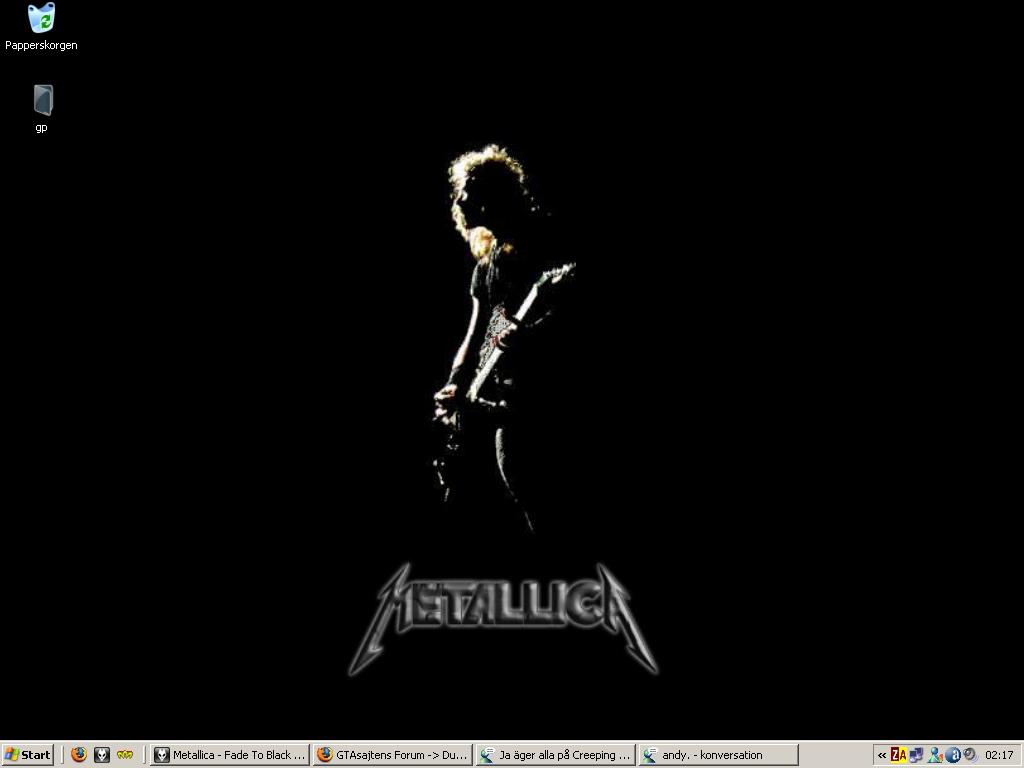This screenshot has height=768, width=1024.
Task: Switch to the GTAsajtens Forum Firefox window
Action: (x=392, y=755)
